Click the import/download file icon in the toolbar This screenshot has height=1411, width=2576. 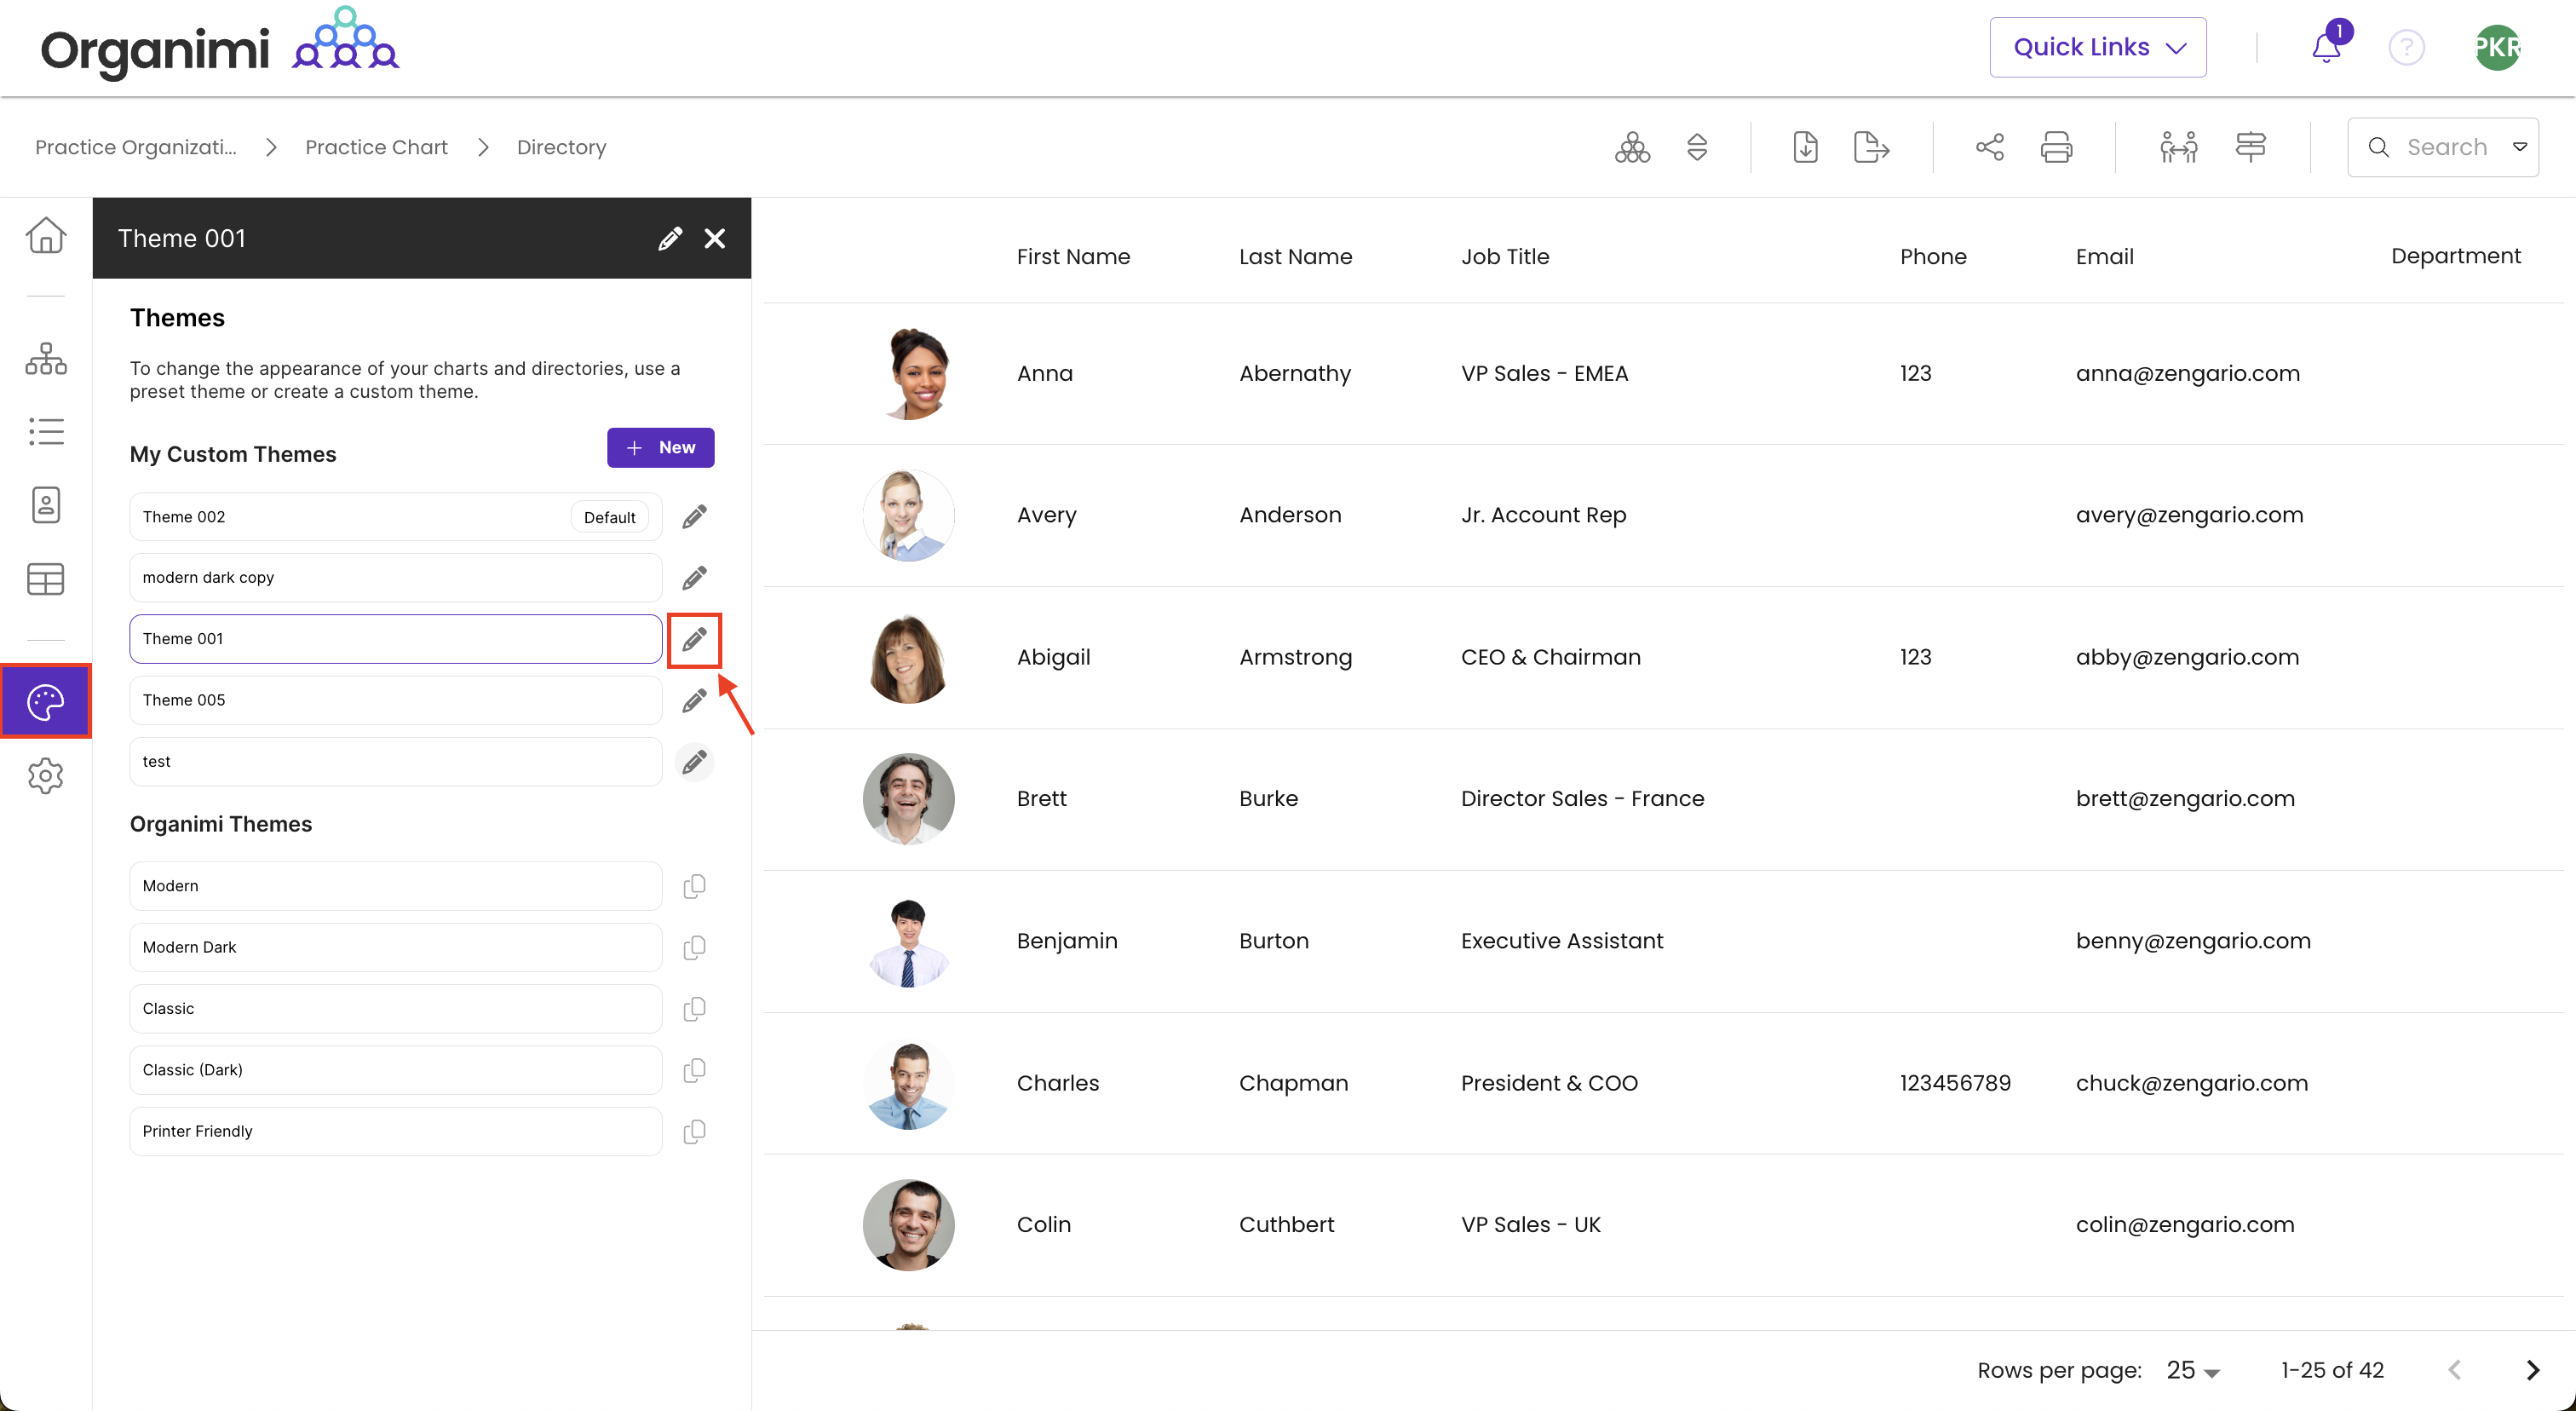click(x=1805, y=147)
